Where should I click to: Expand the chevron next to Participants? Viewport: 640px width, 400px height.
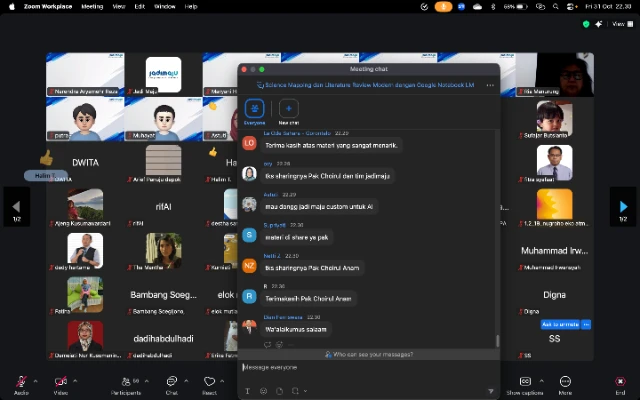(147, 381)
